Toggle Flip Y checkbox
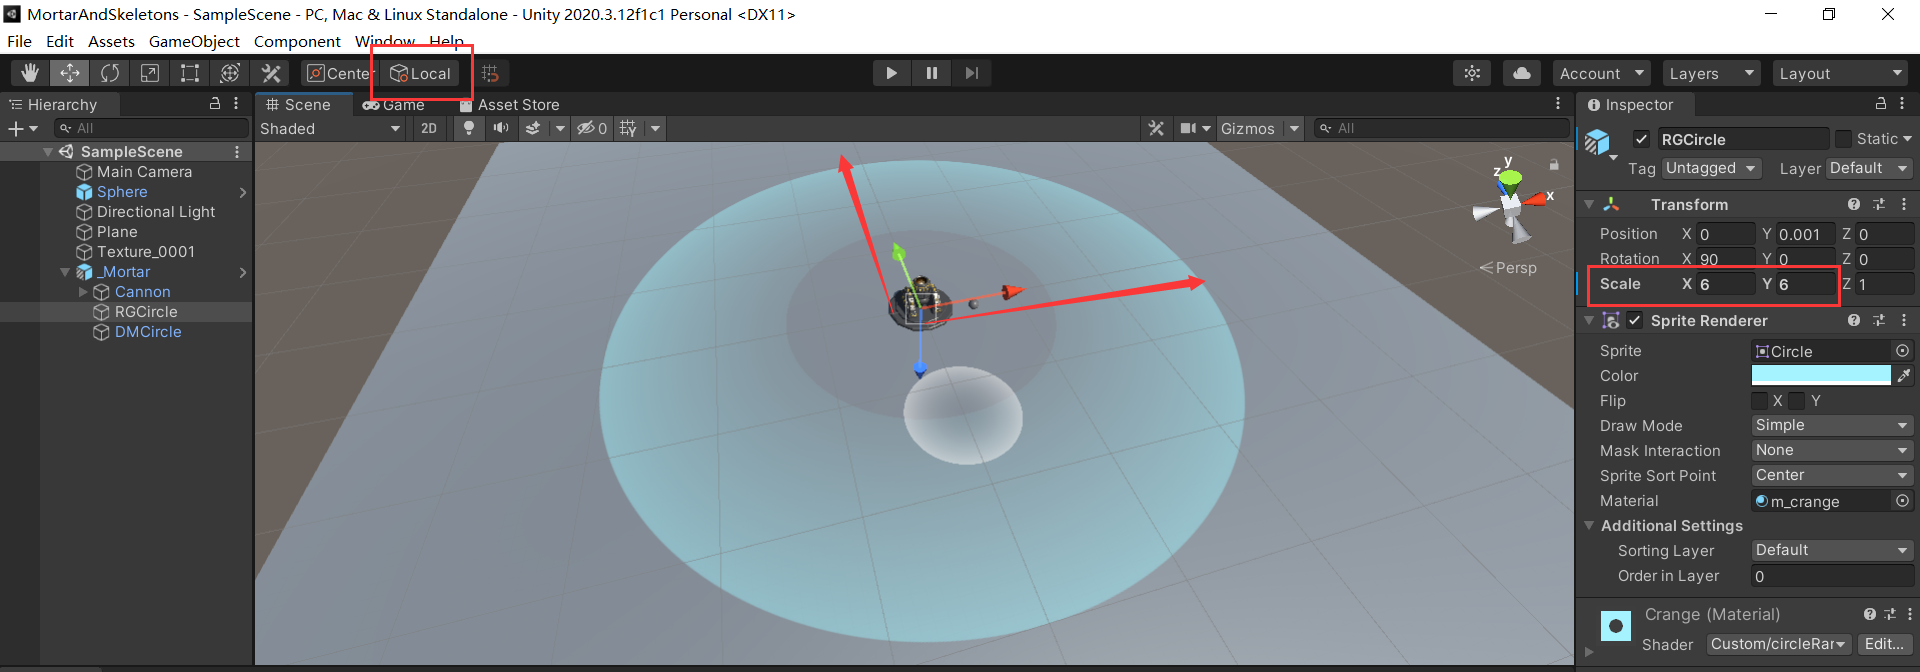This screenshot has height=672, width=1920. coord(1797,400)
